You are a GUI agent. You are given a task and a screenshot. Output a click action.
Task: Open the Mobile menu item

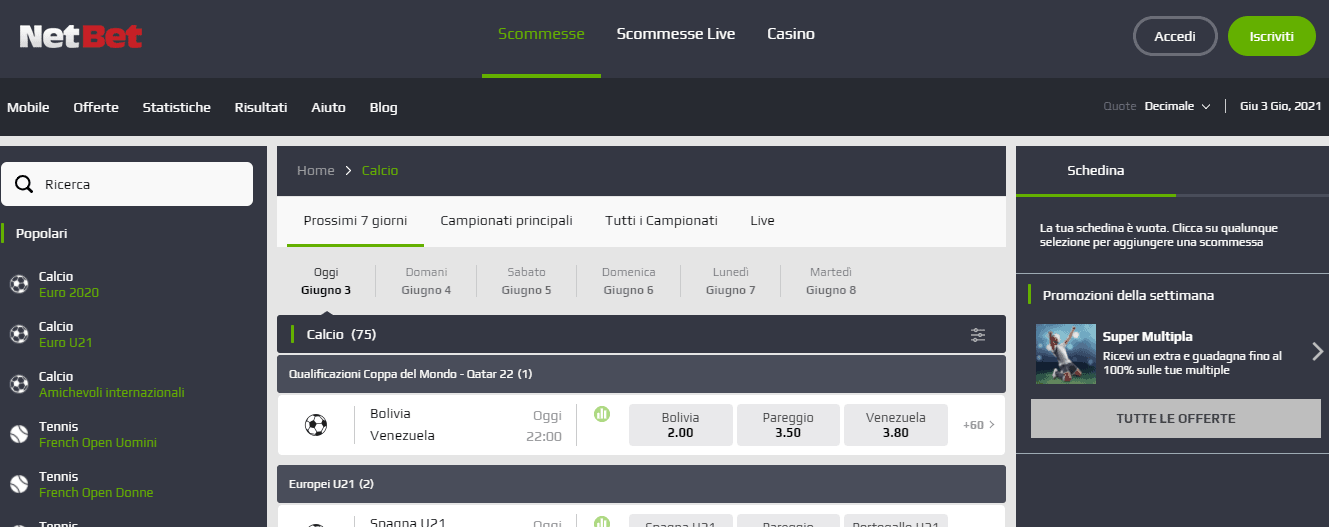pos(28,107)
